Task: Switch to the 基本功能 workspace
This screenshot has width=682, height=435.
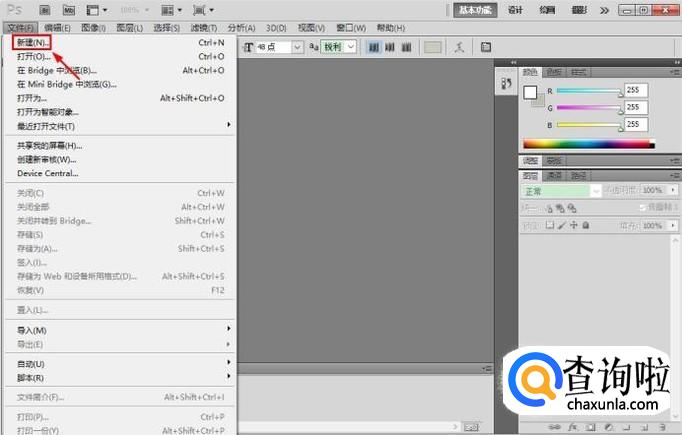Action: click(x=475, y=10)
